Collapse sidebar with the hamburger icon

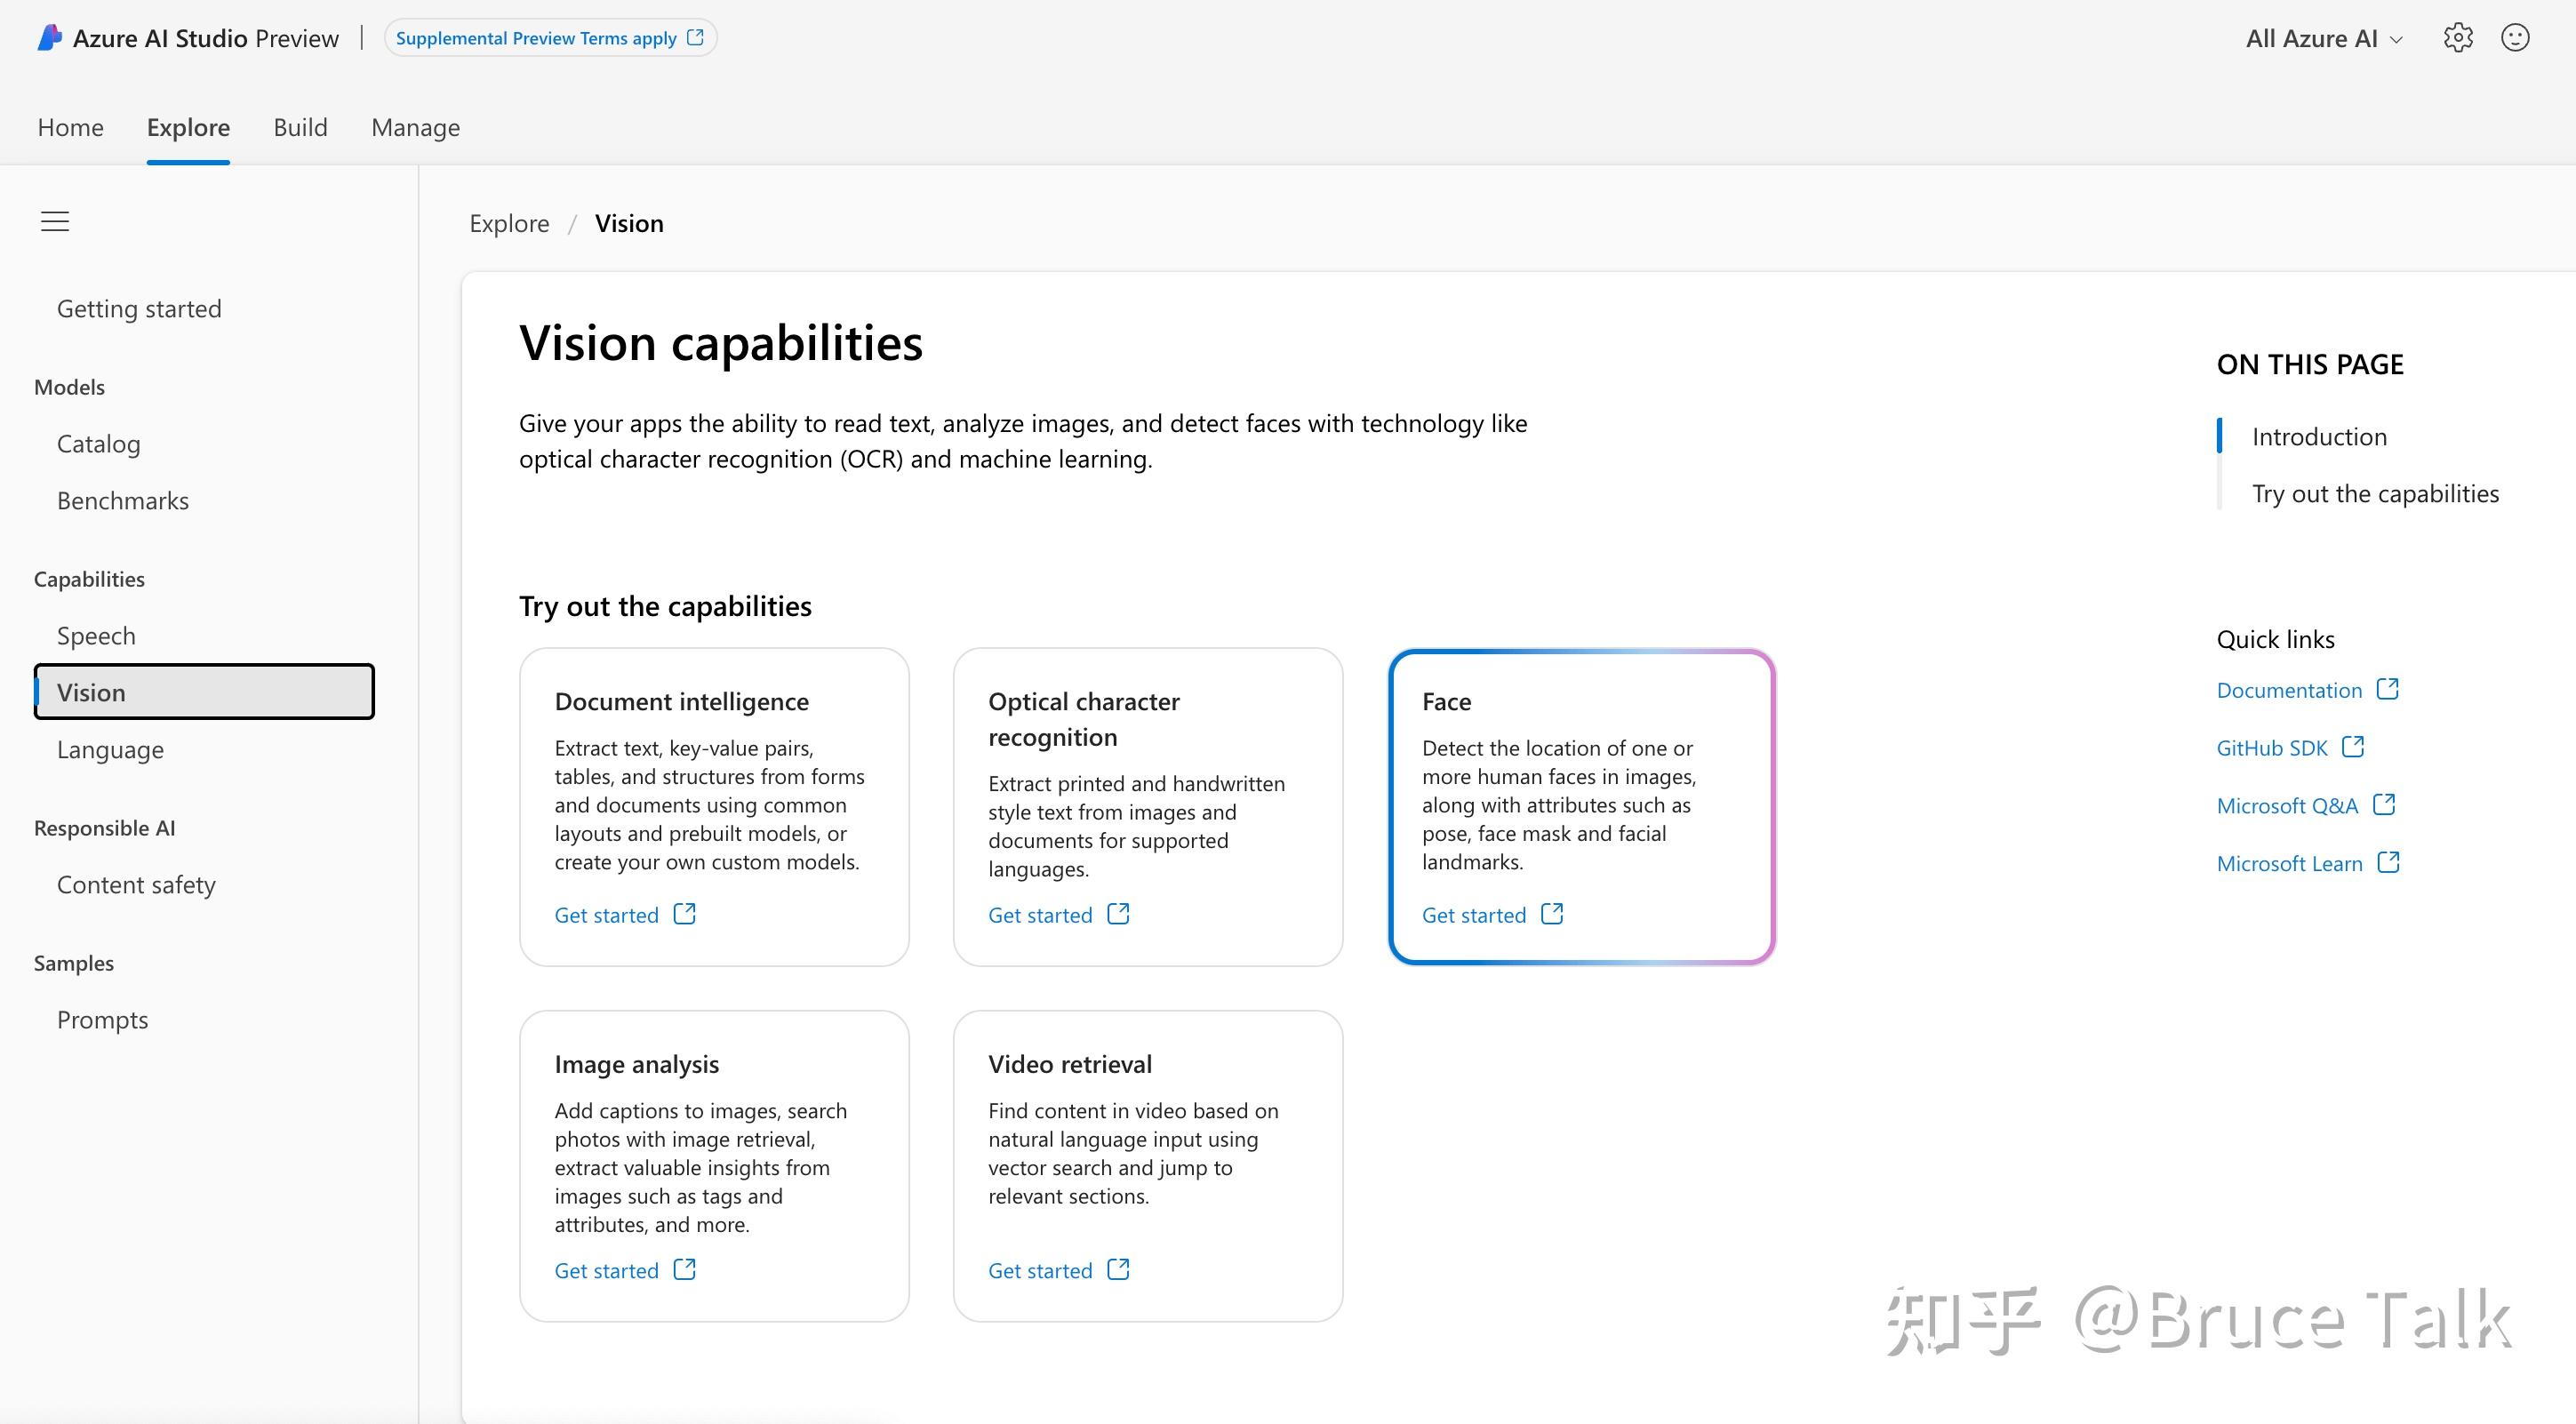(54, 221)
